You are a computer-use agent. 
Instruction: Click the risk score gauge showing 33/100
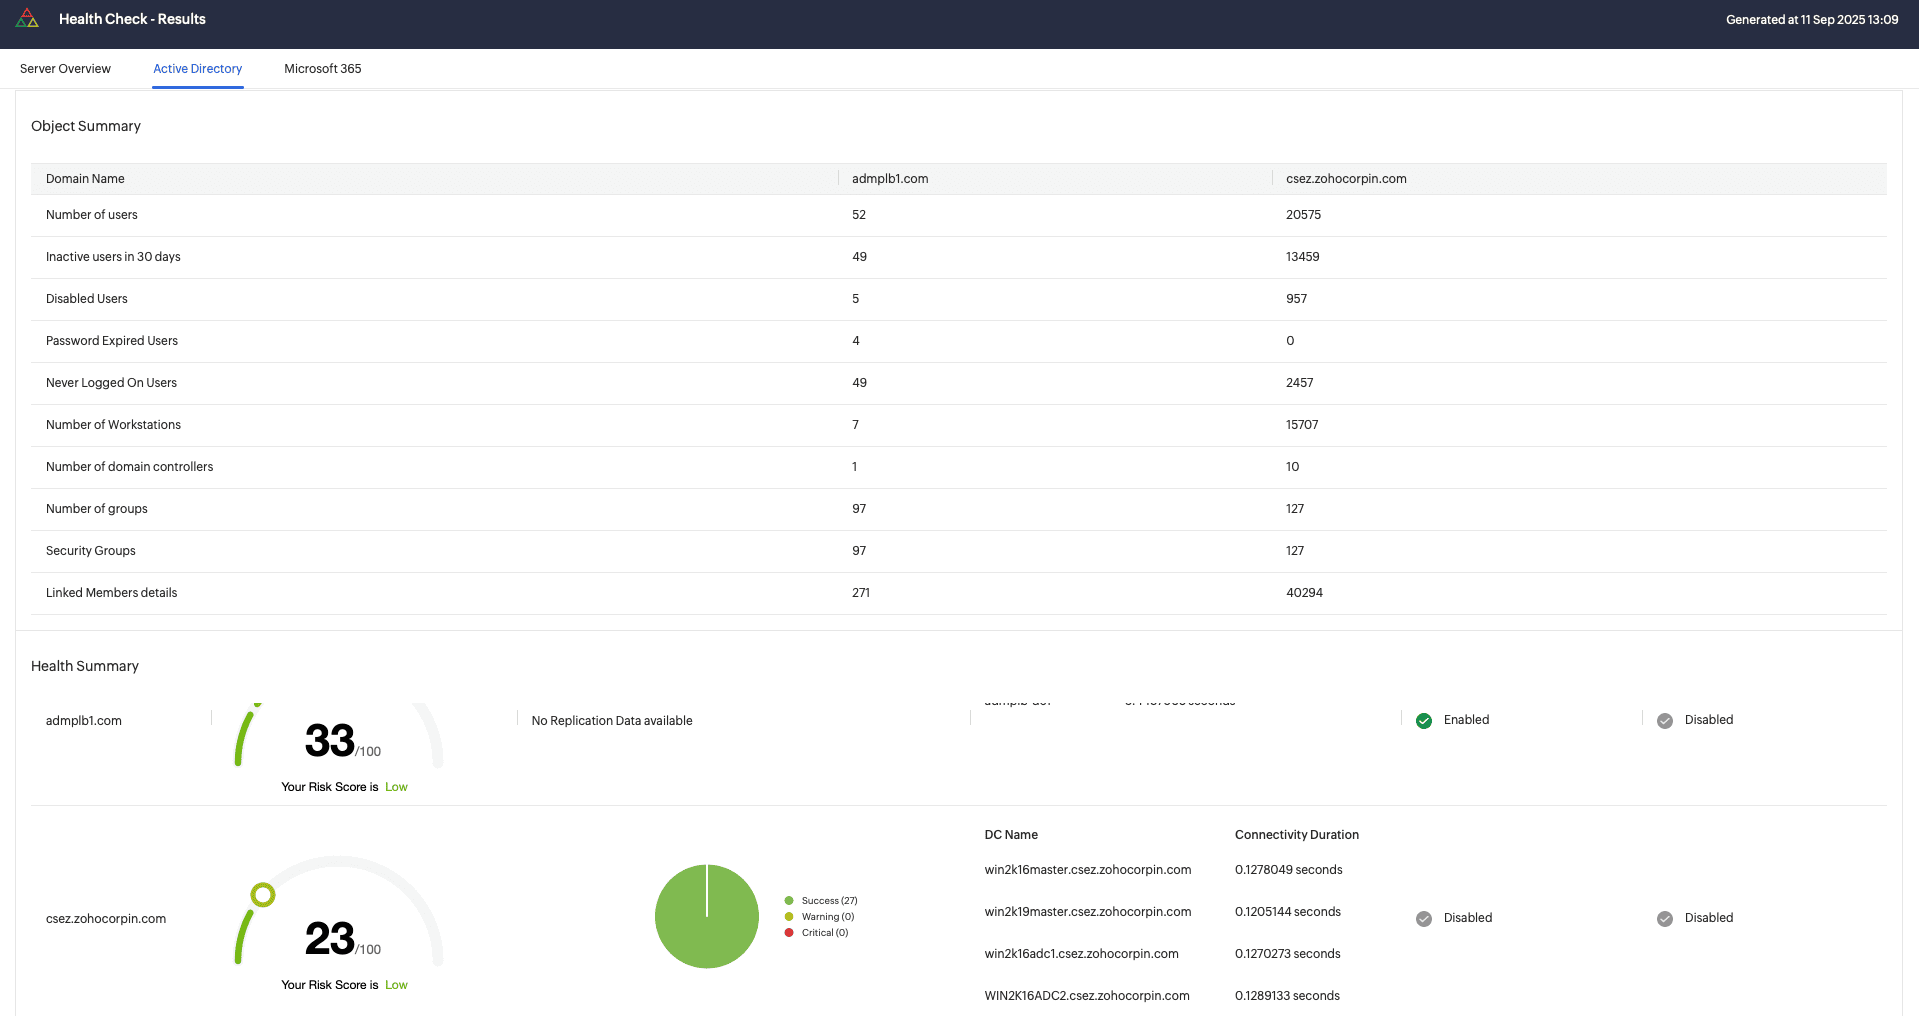coord(330,740)
